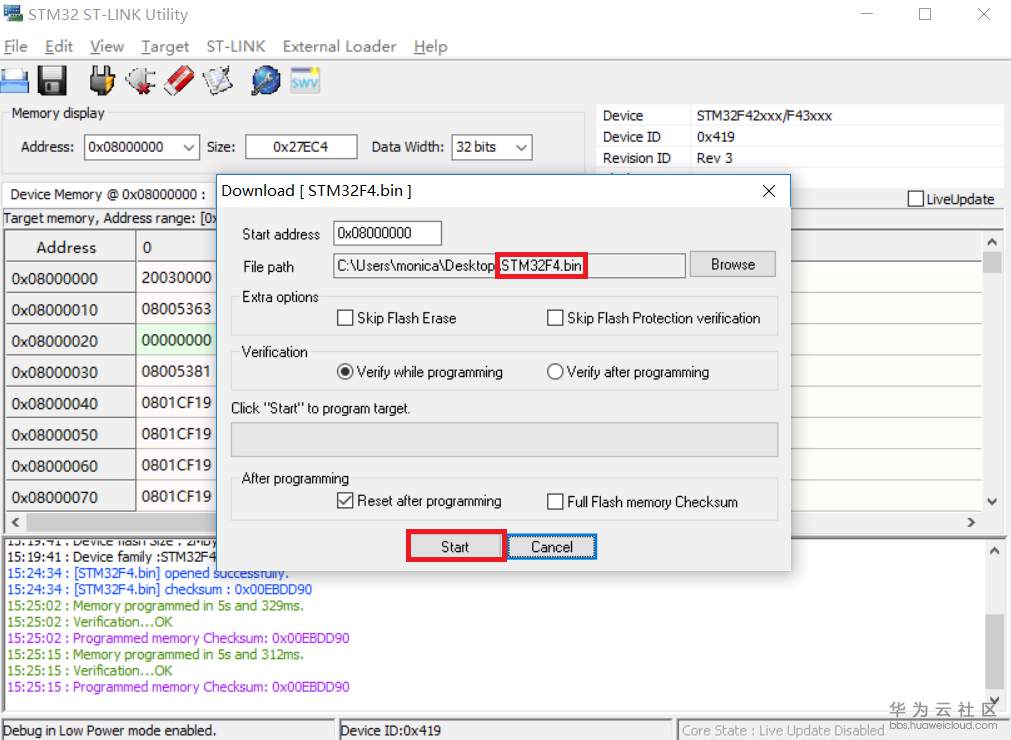The image size is (1011, 740).
Task: Maximize the ST-LINK Utility window
Action: [925, 14]
